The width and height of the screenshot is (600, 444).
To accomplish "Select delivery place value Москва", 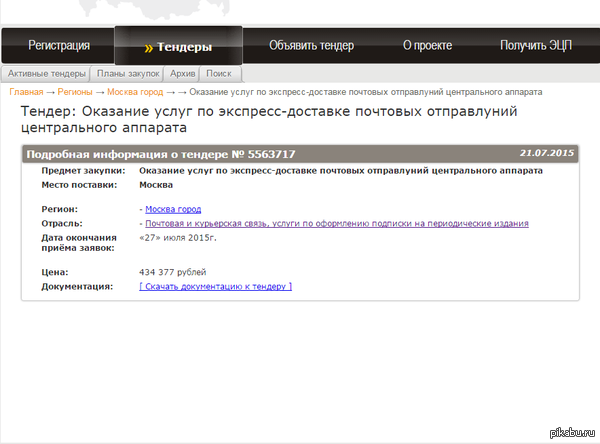I will click(156, 185).
